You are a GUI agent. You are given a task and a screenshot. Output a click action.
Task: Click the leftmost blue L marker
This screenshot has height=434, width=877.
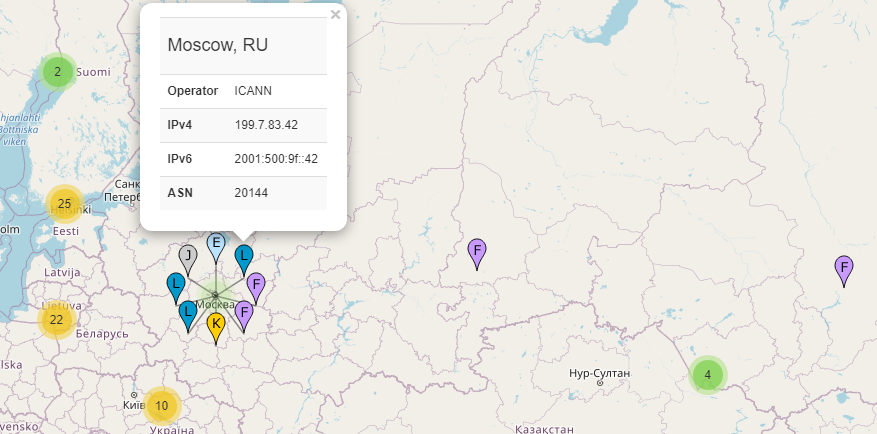click(x=176, y=286)
